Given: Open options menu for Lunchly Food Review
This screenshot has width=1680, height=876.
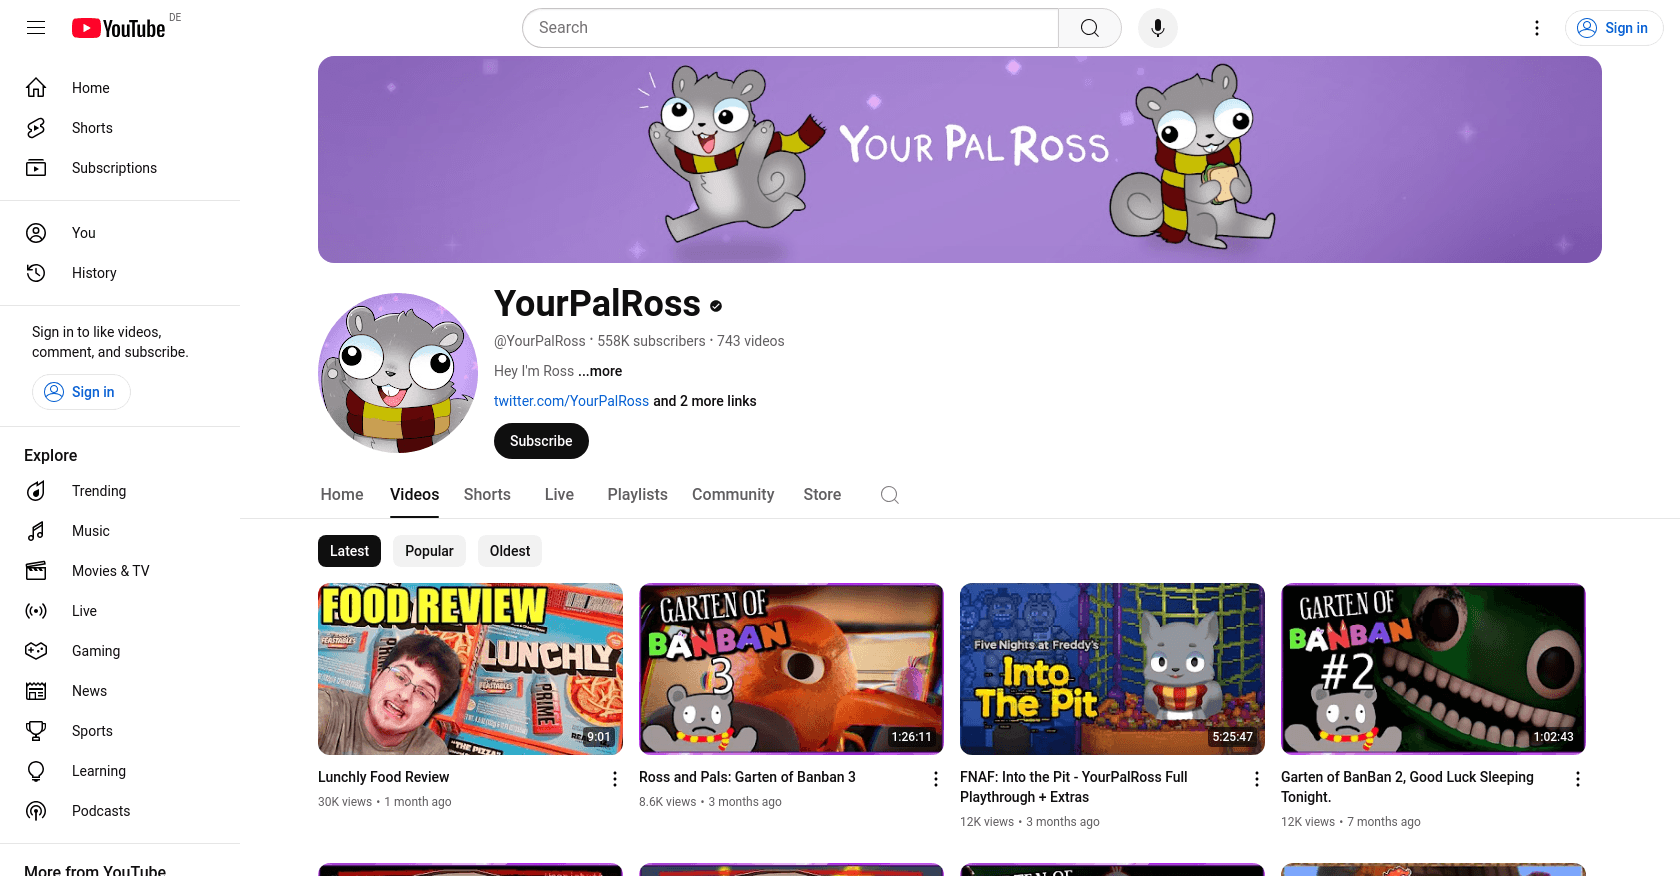Looking at the screenshot, I should point(615,779).
